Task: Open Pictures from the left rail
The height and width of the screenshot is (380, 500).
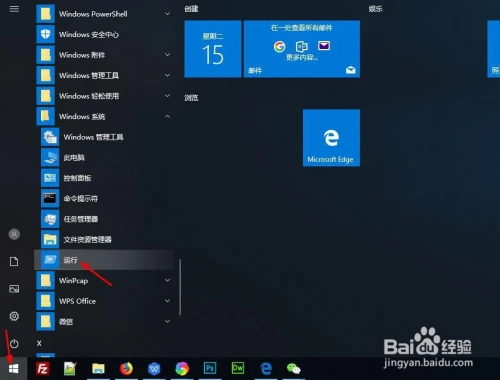Action: [x=14, y=289]
